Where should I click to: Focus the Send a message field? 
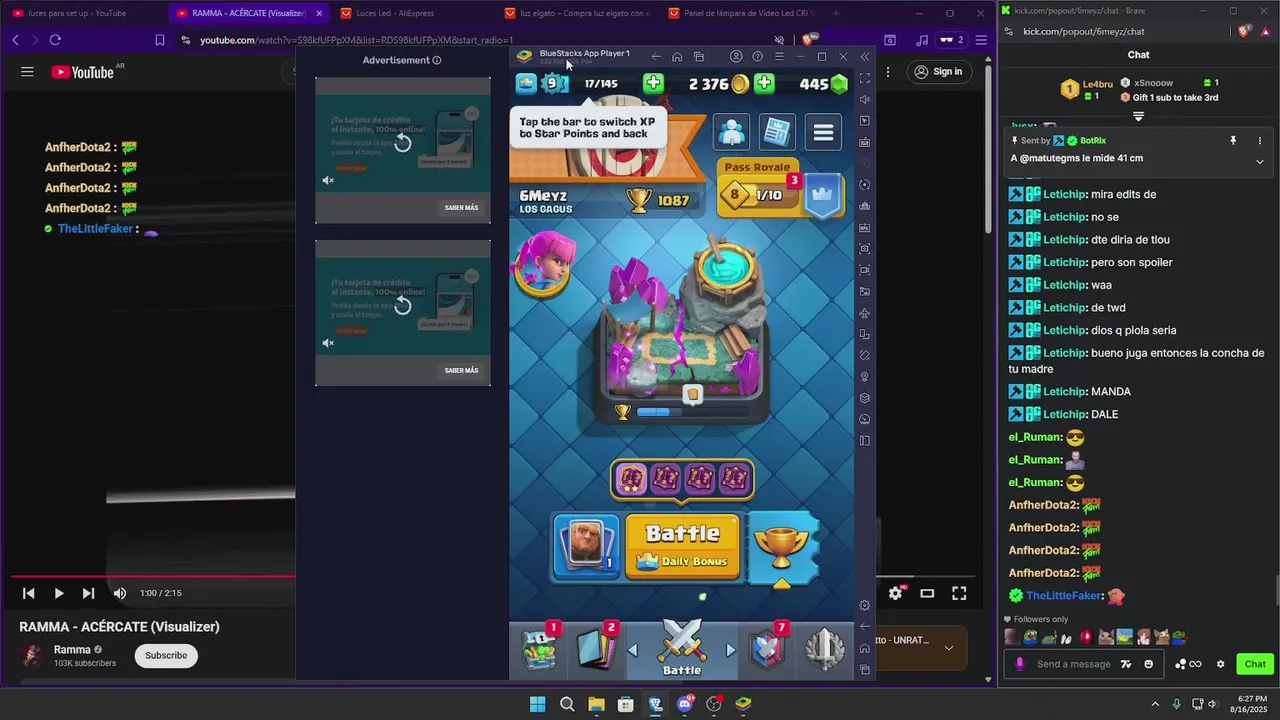pyautogui.click(x=1073, y=664)
